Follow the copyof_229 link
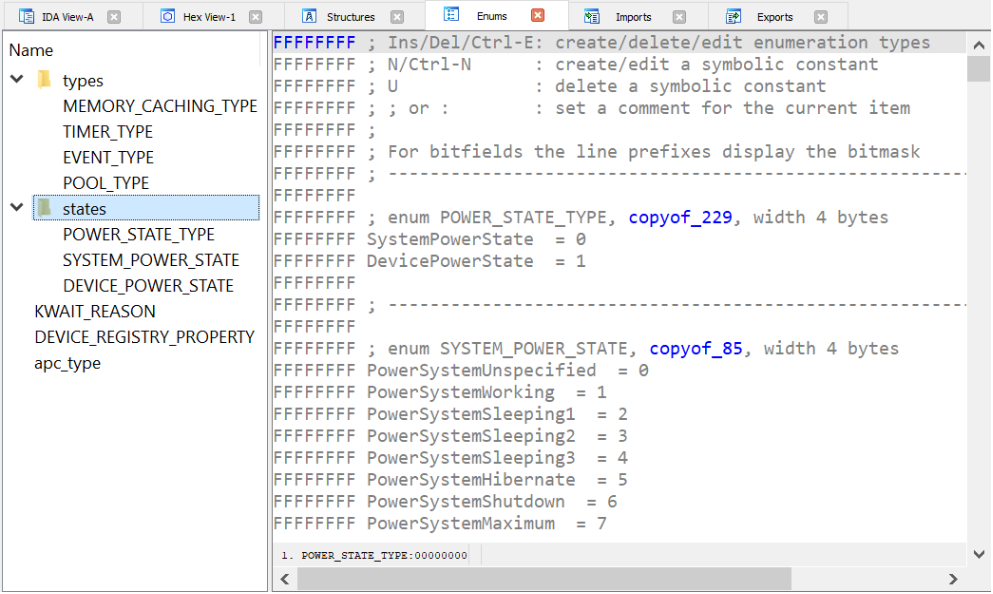The width and height of the screenshot is (993, 594). pyautogui.click(x=680, y=217)
